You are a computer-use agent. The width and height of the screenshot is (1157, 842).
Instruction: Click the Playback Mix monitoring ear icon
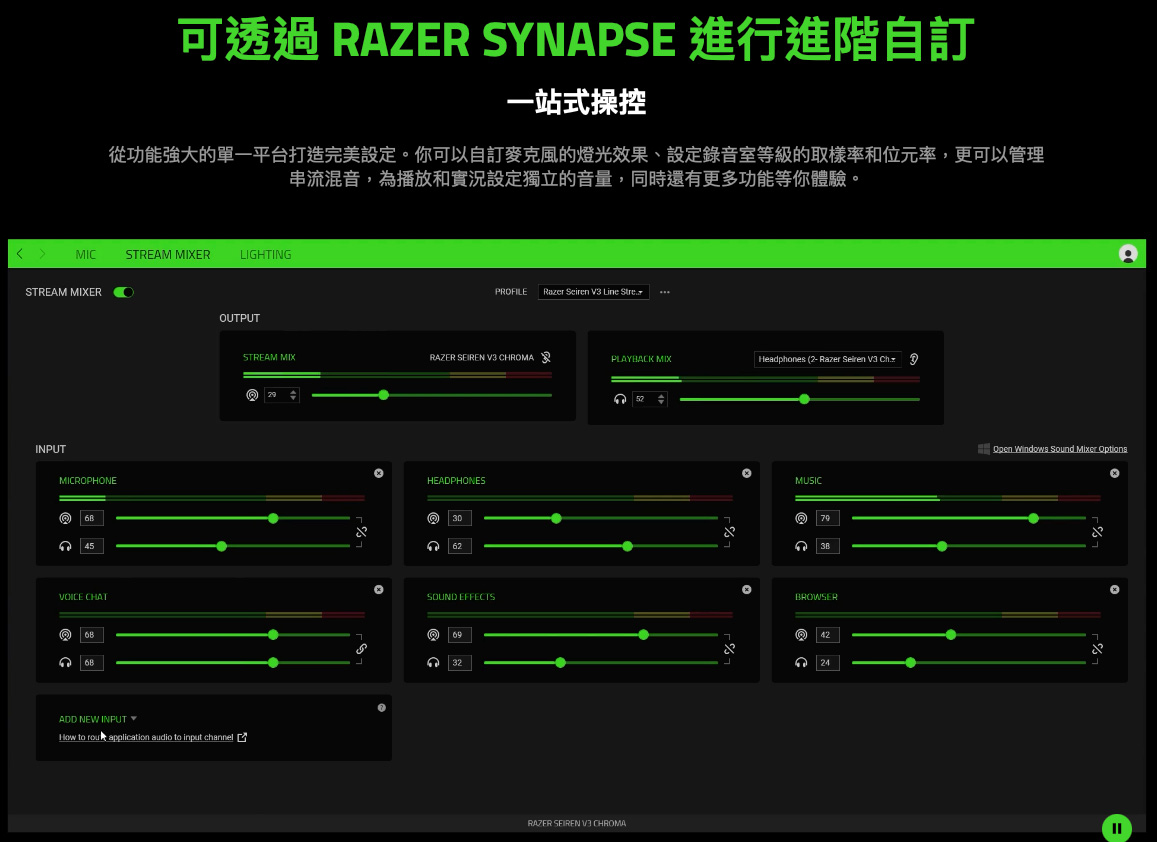(913, 359)
